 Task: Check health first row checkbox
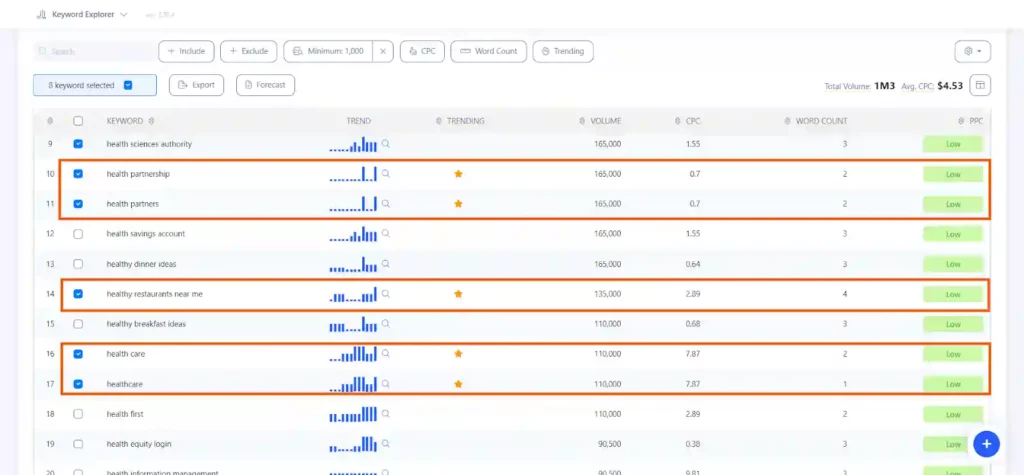coord(78,414)
